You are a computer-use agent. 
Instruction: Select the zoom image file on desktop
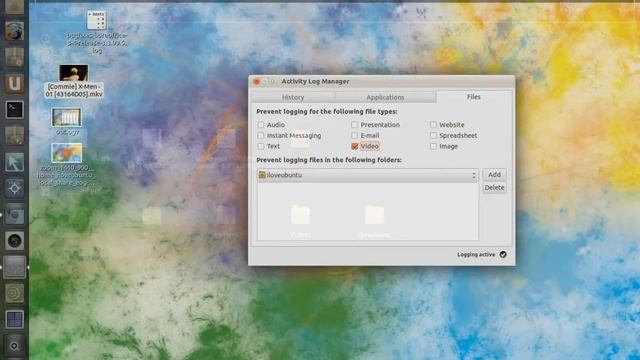[x=67, y=165]
